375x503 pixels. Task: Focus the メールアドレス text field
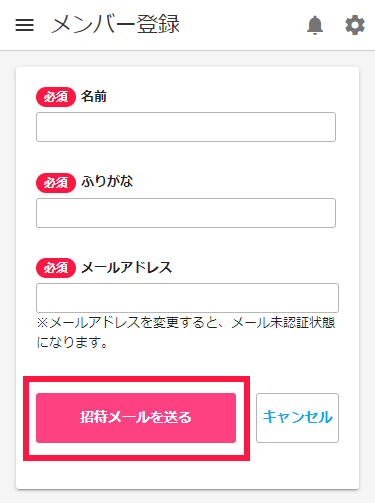187,298
